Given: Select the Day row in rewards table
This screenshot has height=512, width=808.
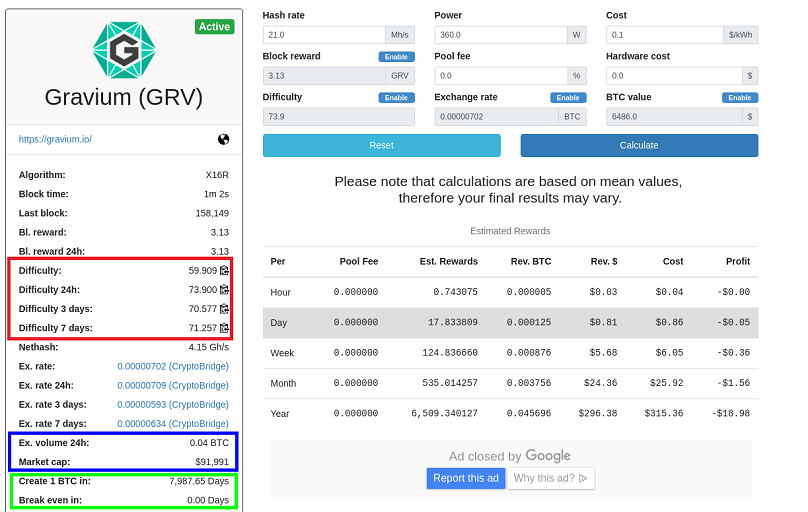Looking at the screenshot, I should coord(510,322).
